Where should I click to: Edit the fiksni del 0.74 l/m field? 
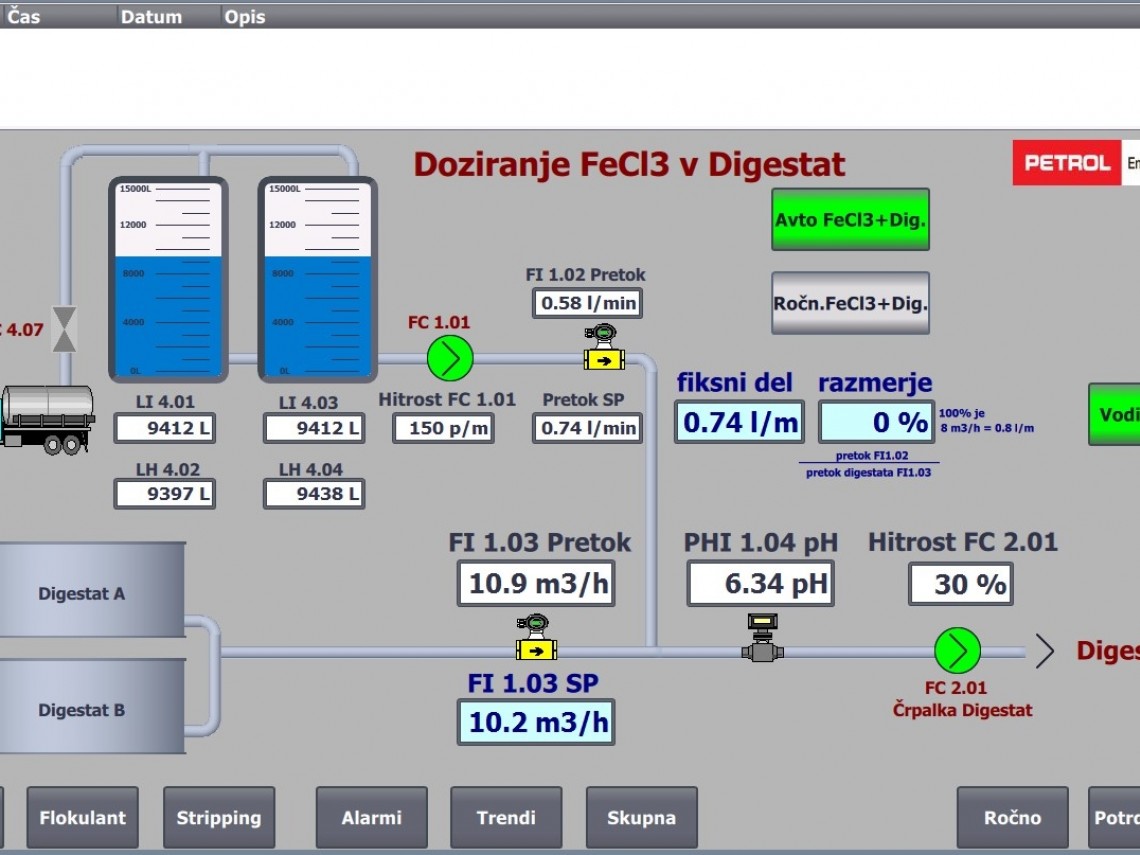click(739, 422)
